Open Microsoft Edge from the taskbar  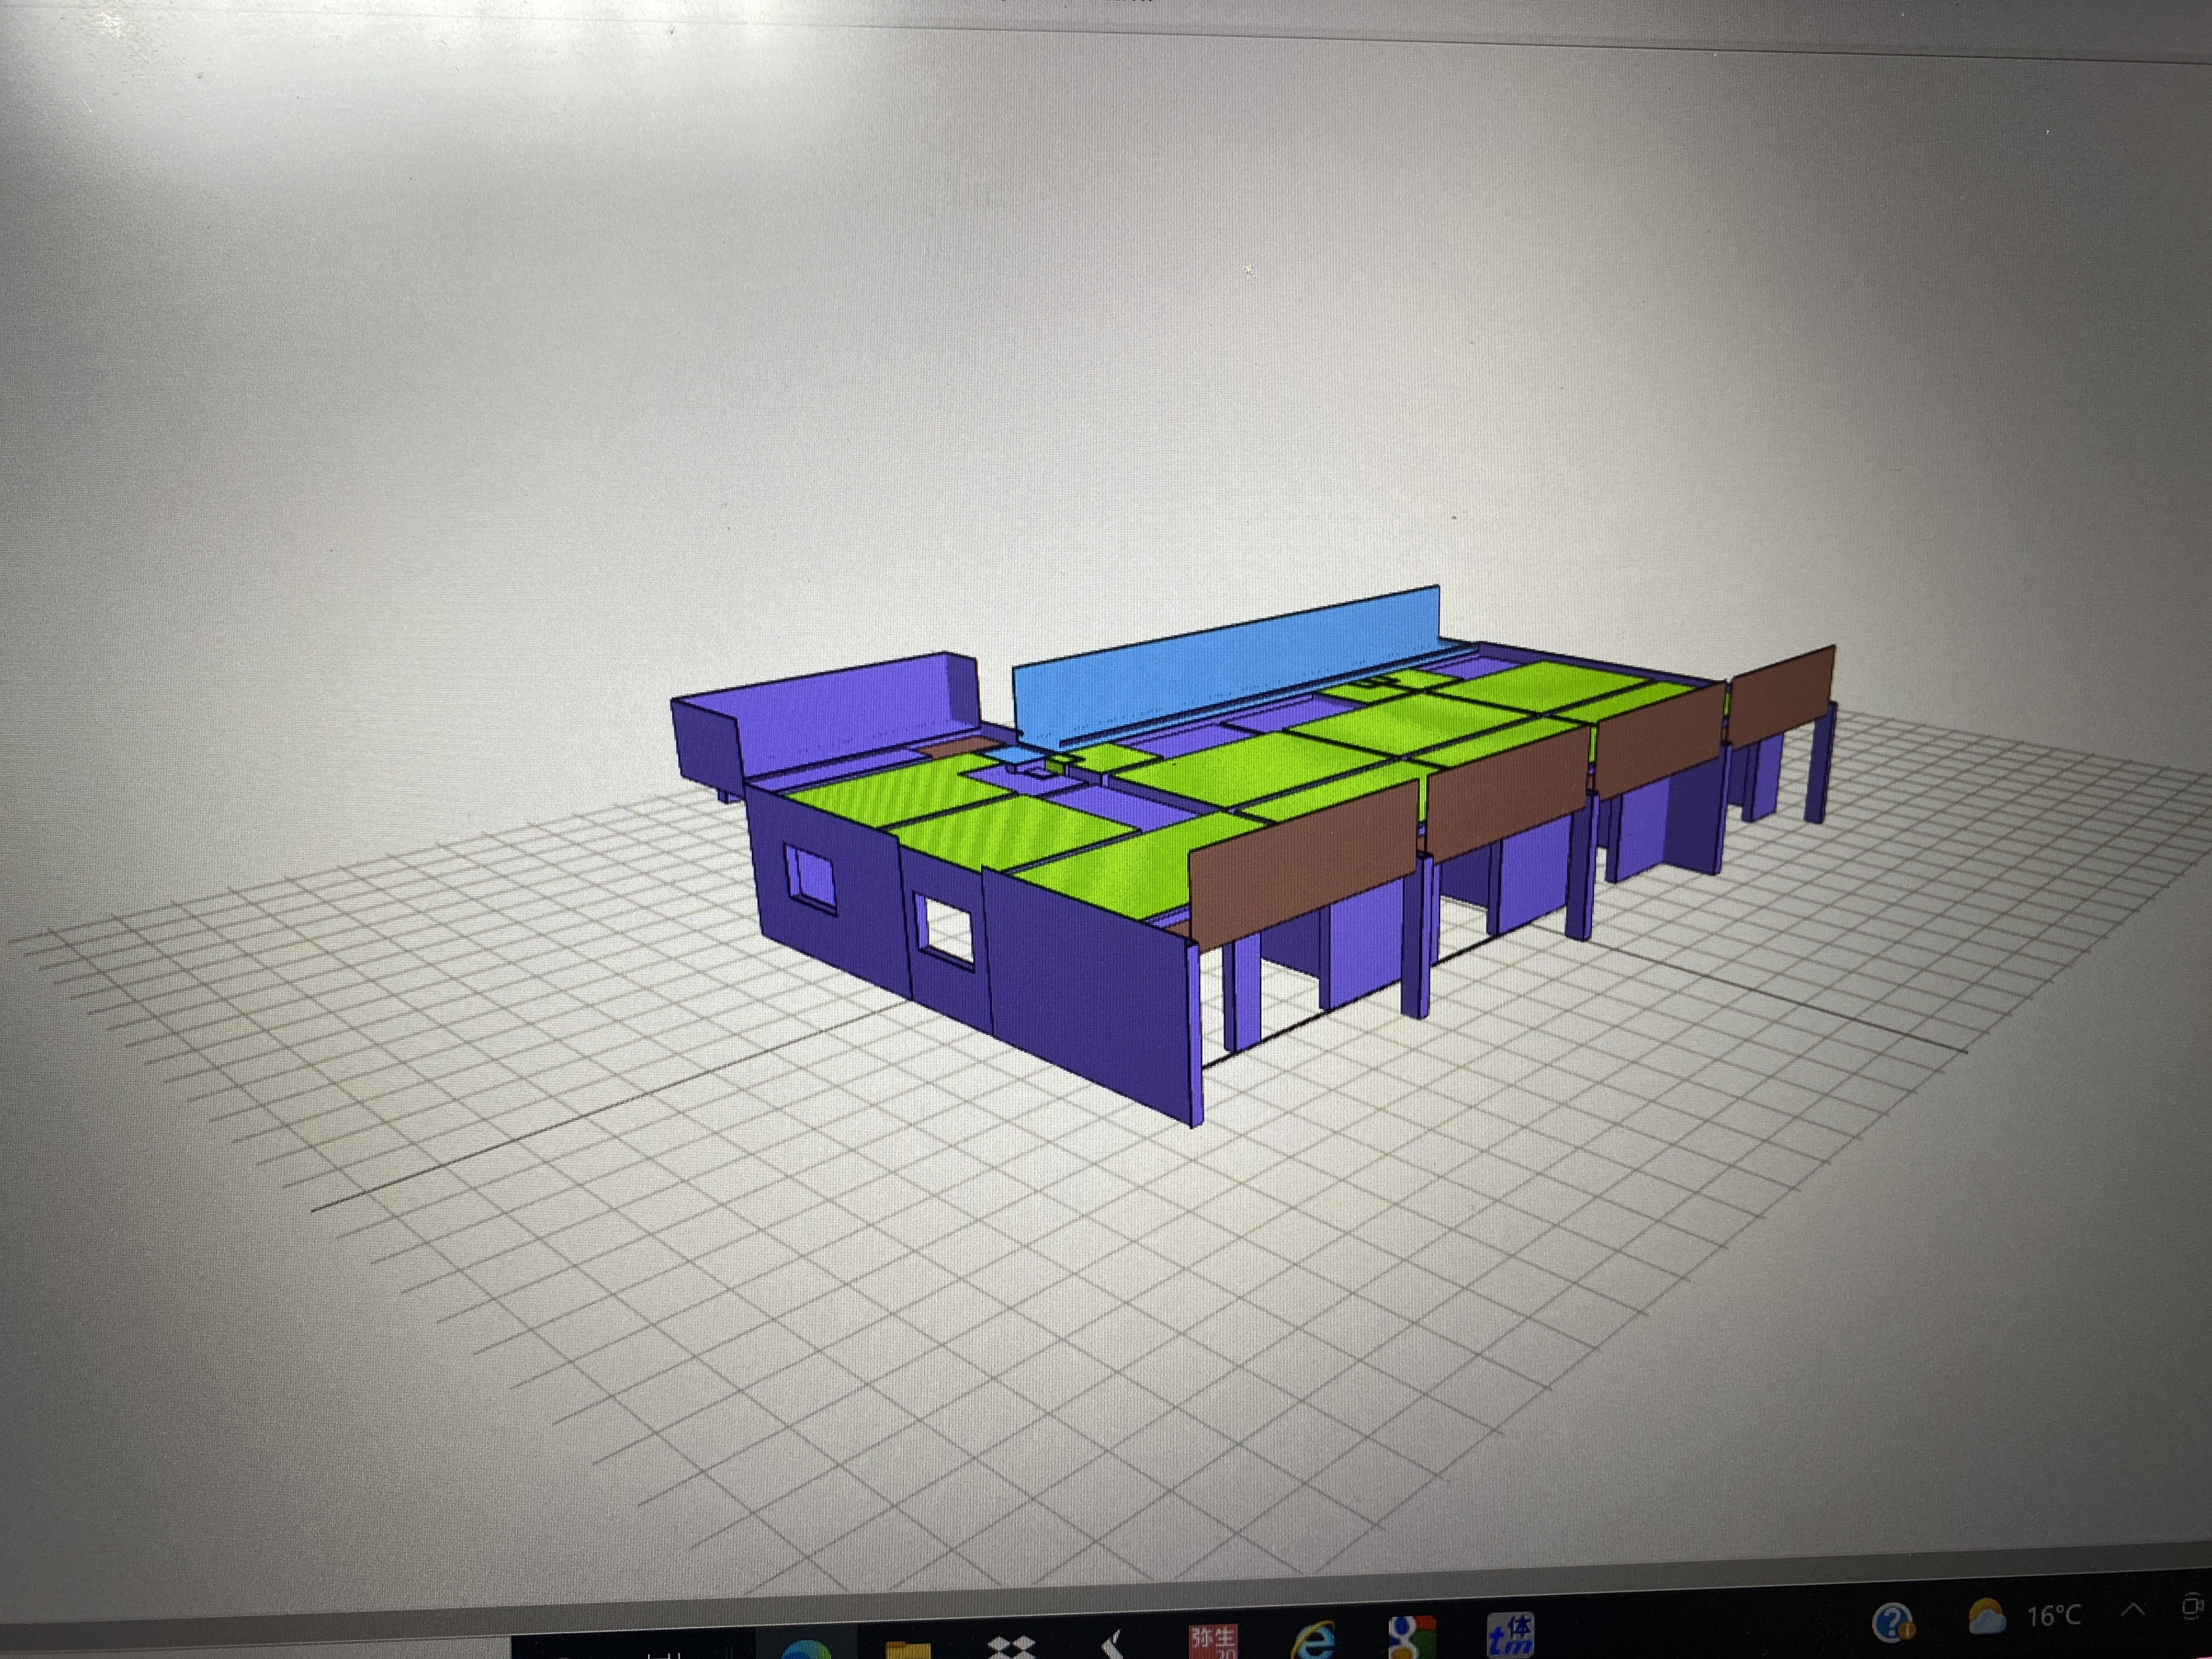click(x=808, y=1649)
